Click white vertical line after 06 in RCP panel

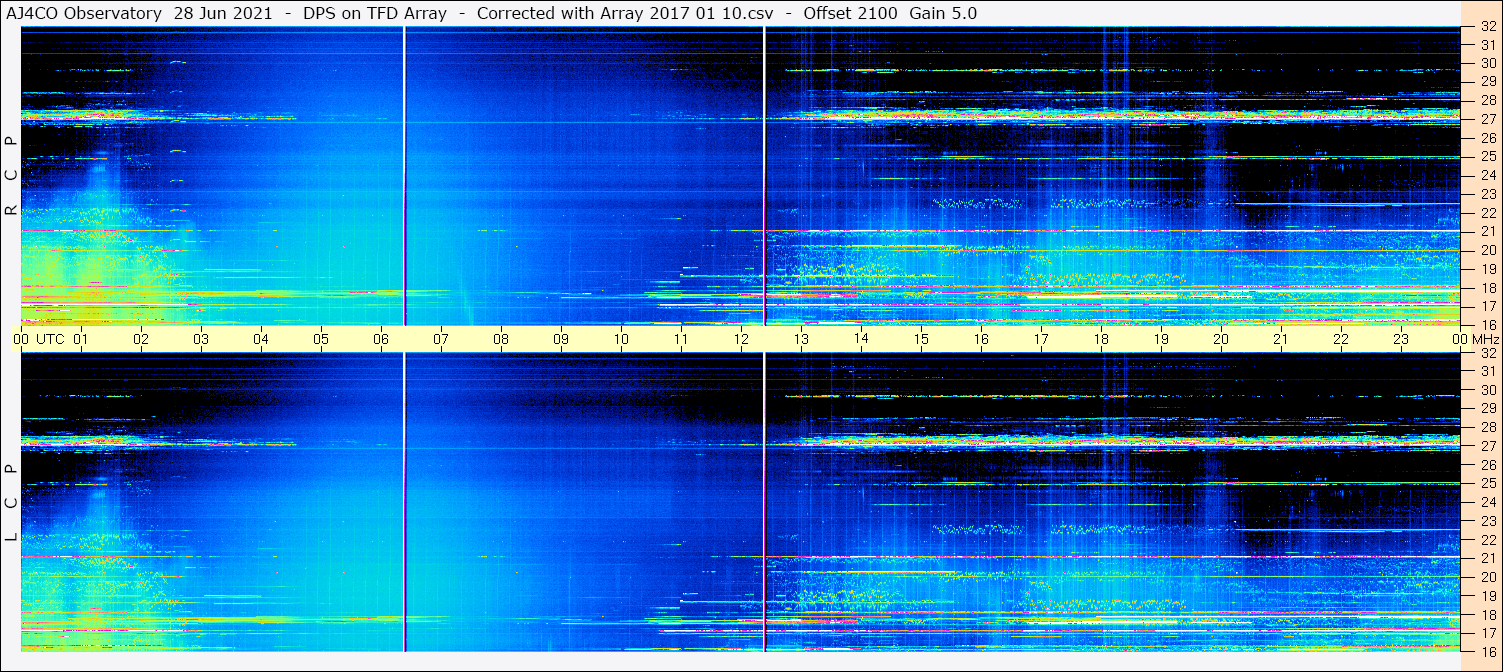click(x=404, y=175)
